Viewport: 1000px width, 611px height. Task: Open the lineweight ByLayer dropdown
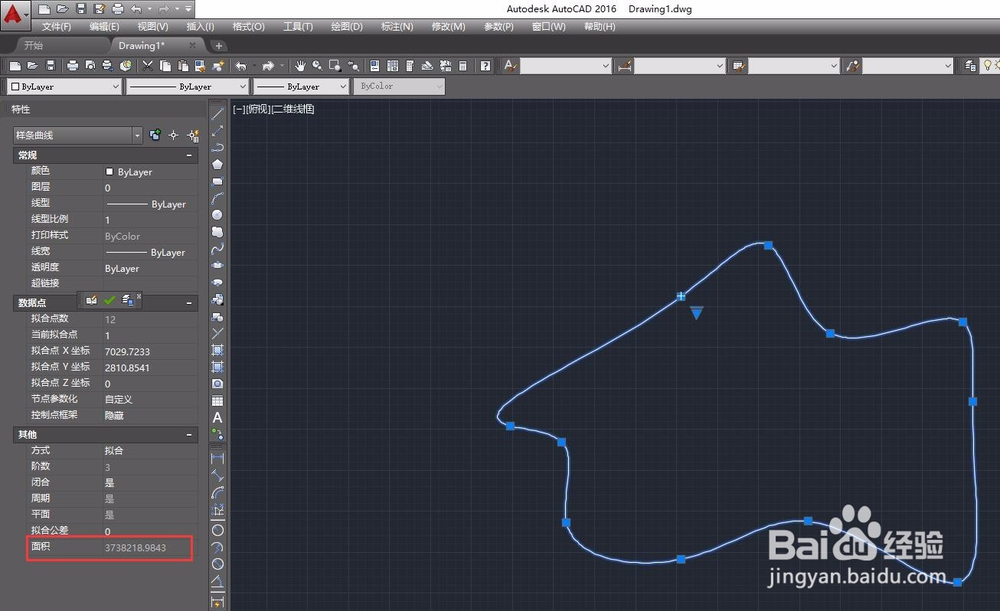coord(301,87)
